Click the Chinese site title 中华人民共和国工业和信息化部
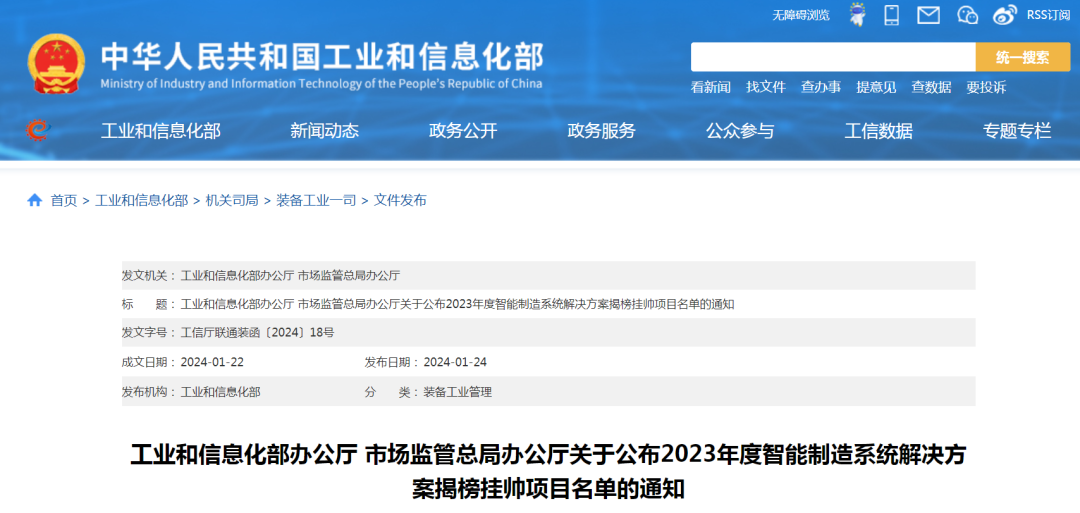 (322, 56)
